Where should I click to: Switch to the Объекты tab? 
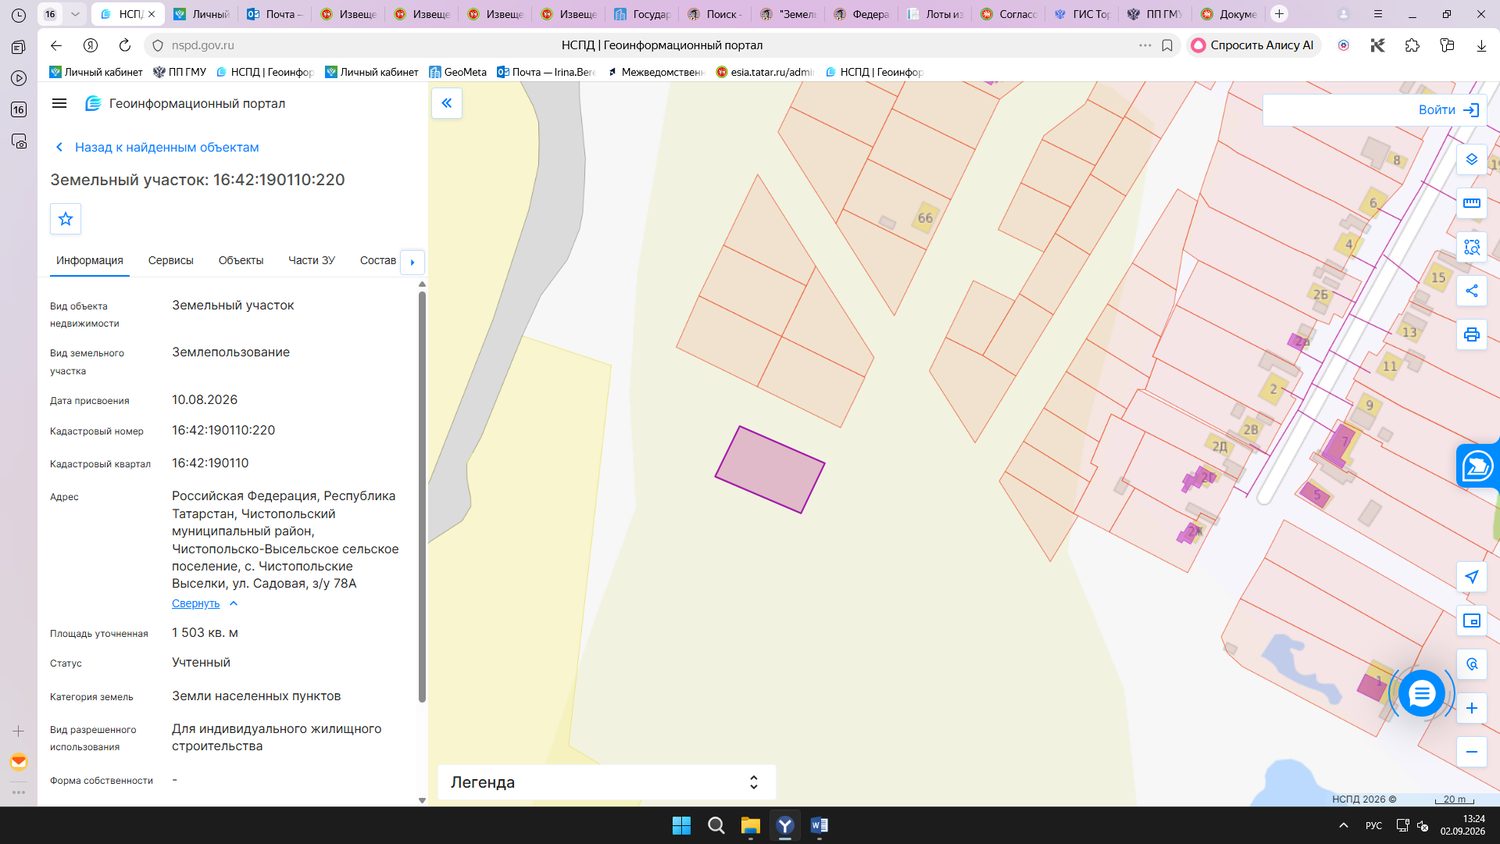coord(241,260)
